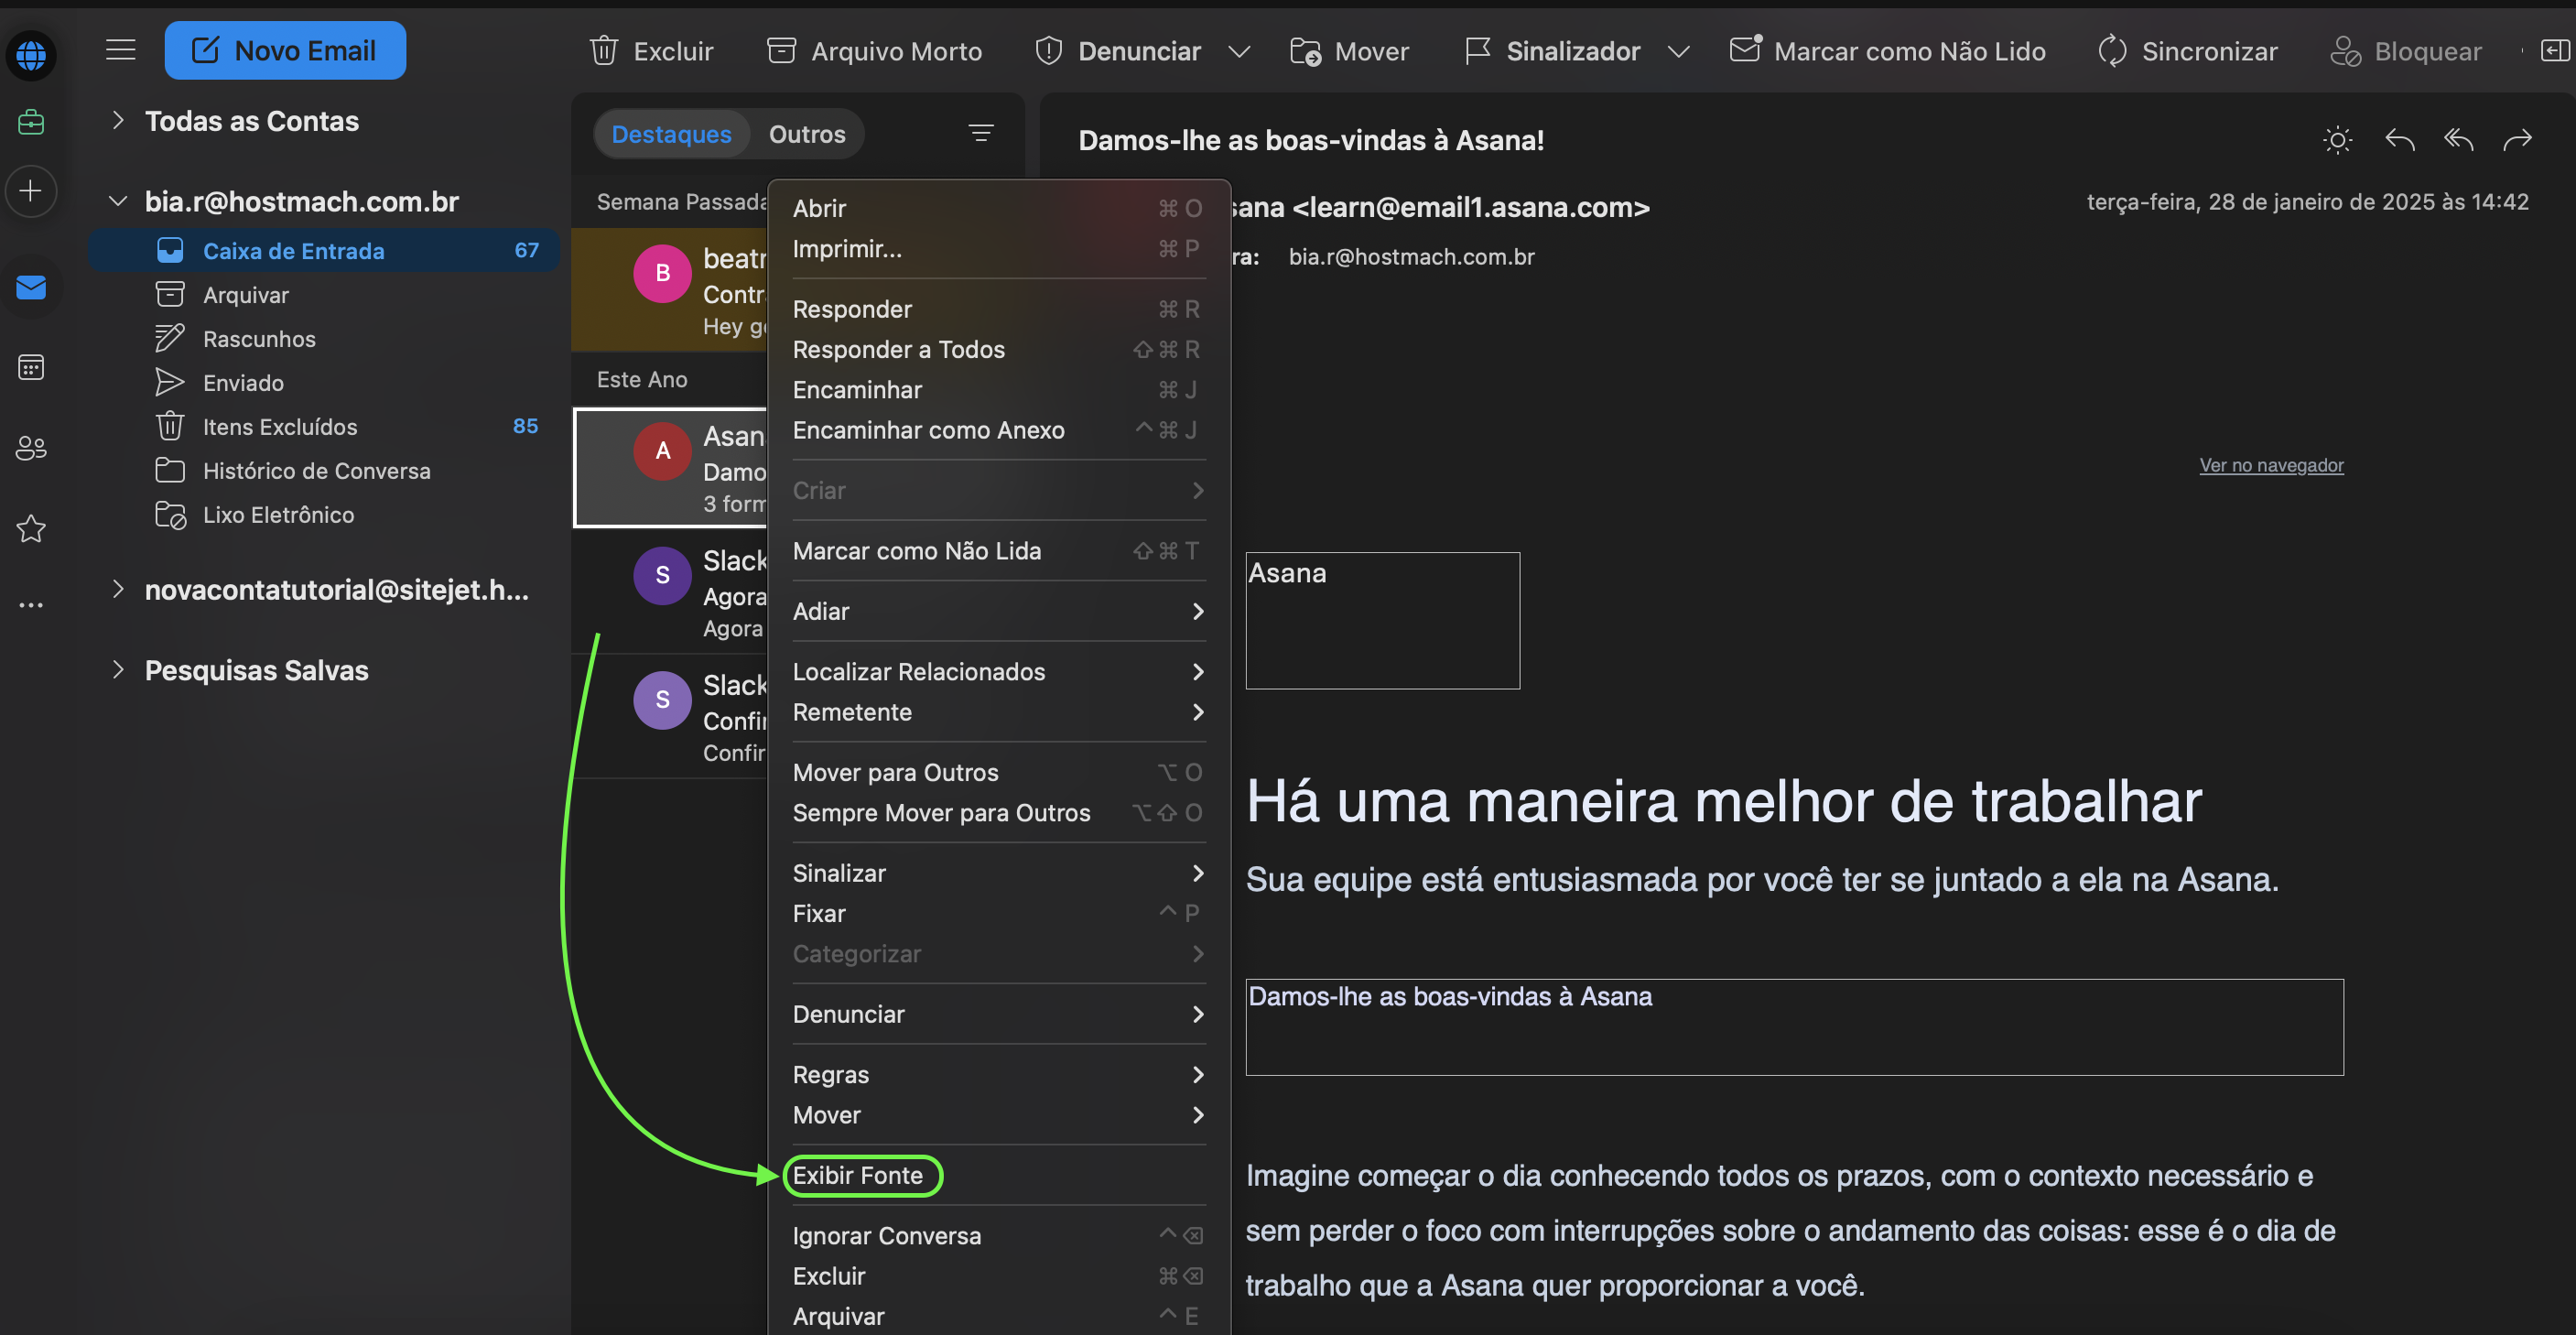Toggle the hamburger sidebar menu
Viewport: 2576px width, 1335px height.
121,50
